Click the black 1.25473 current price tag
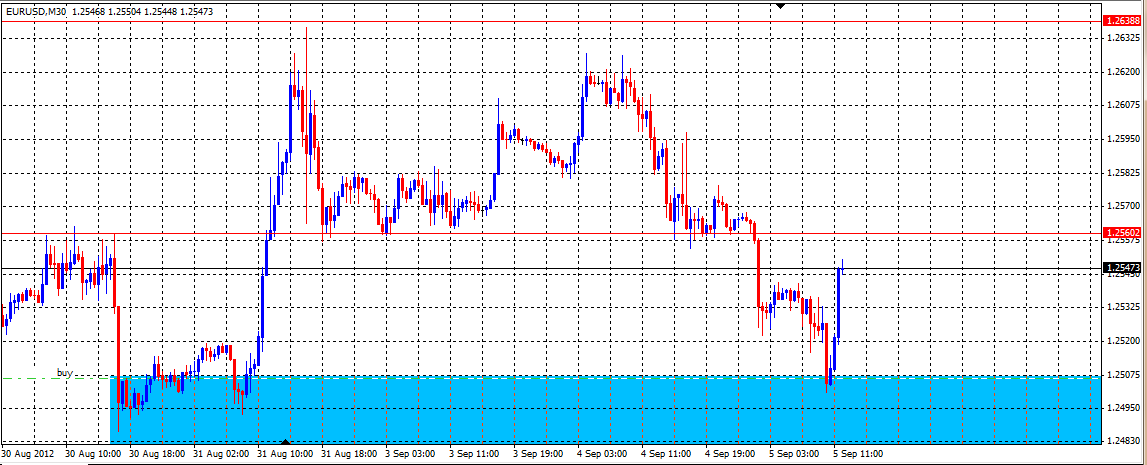The height and width of the screenshot is (465, 1147). [1121, 268]
